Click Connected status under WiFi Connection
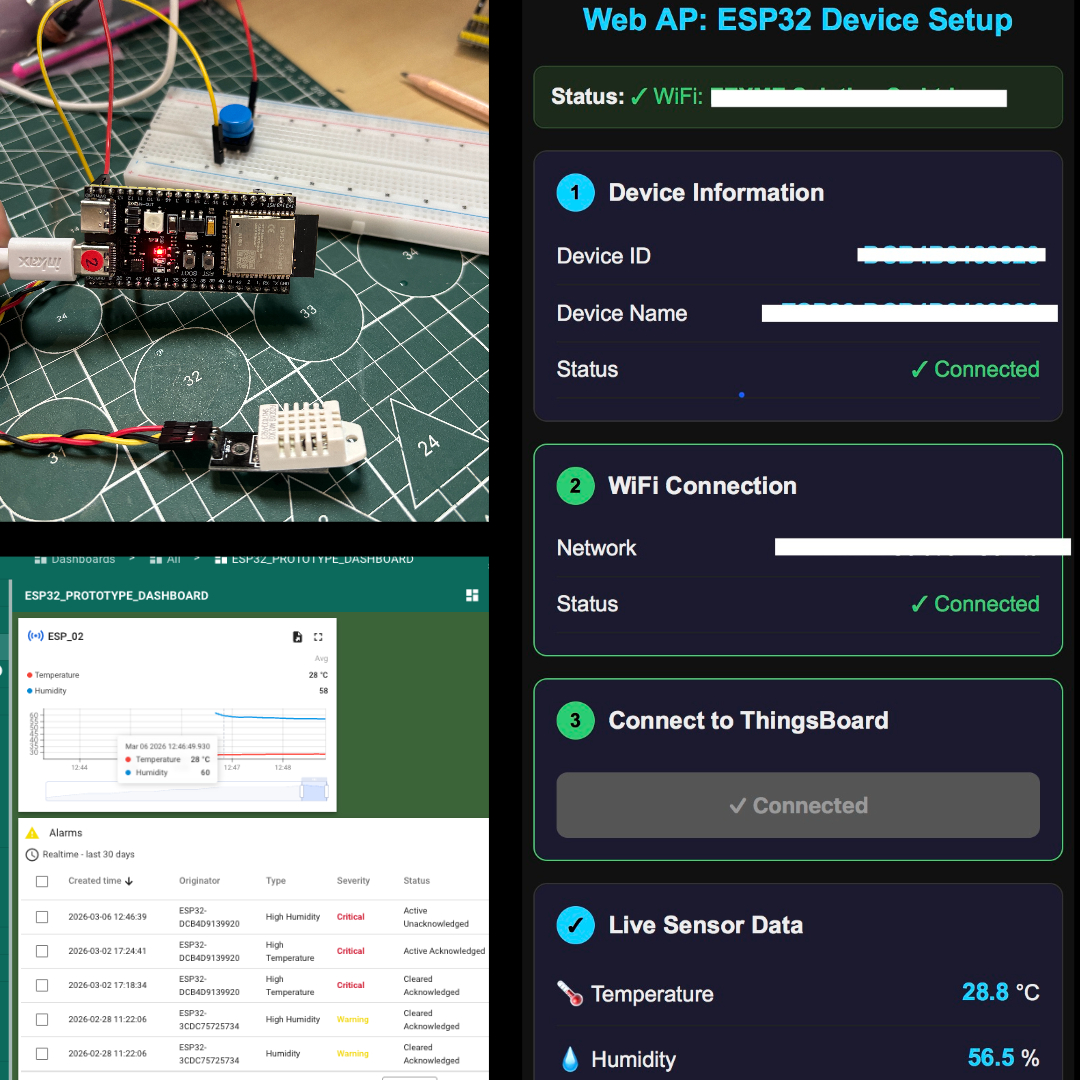 [975, 604]
